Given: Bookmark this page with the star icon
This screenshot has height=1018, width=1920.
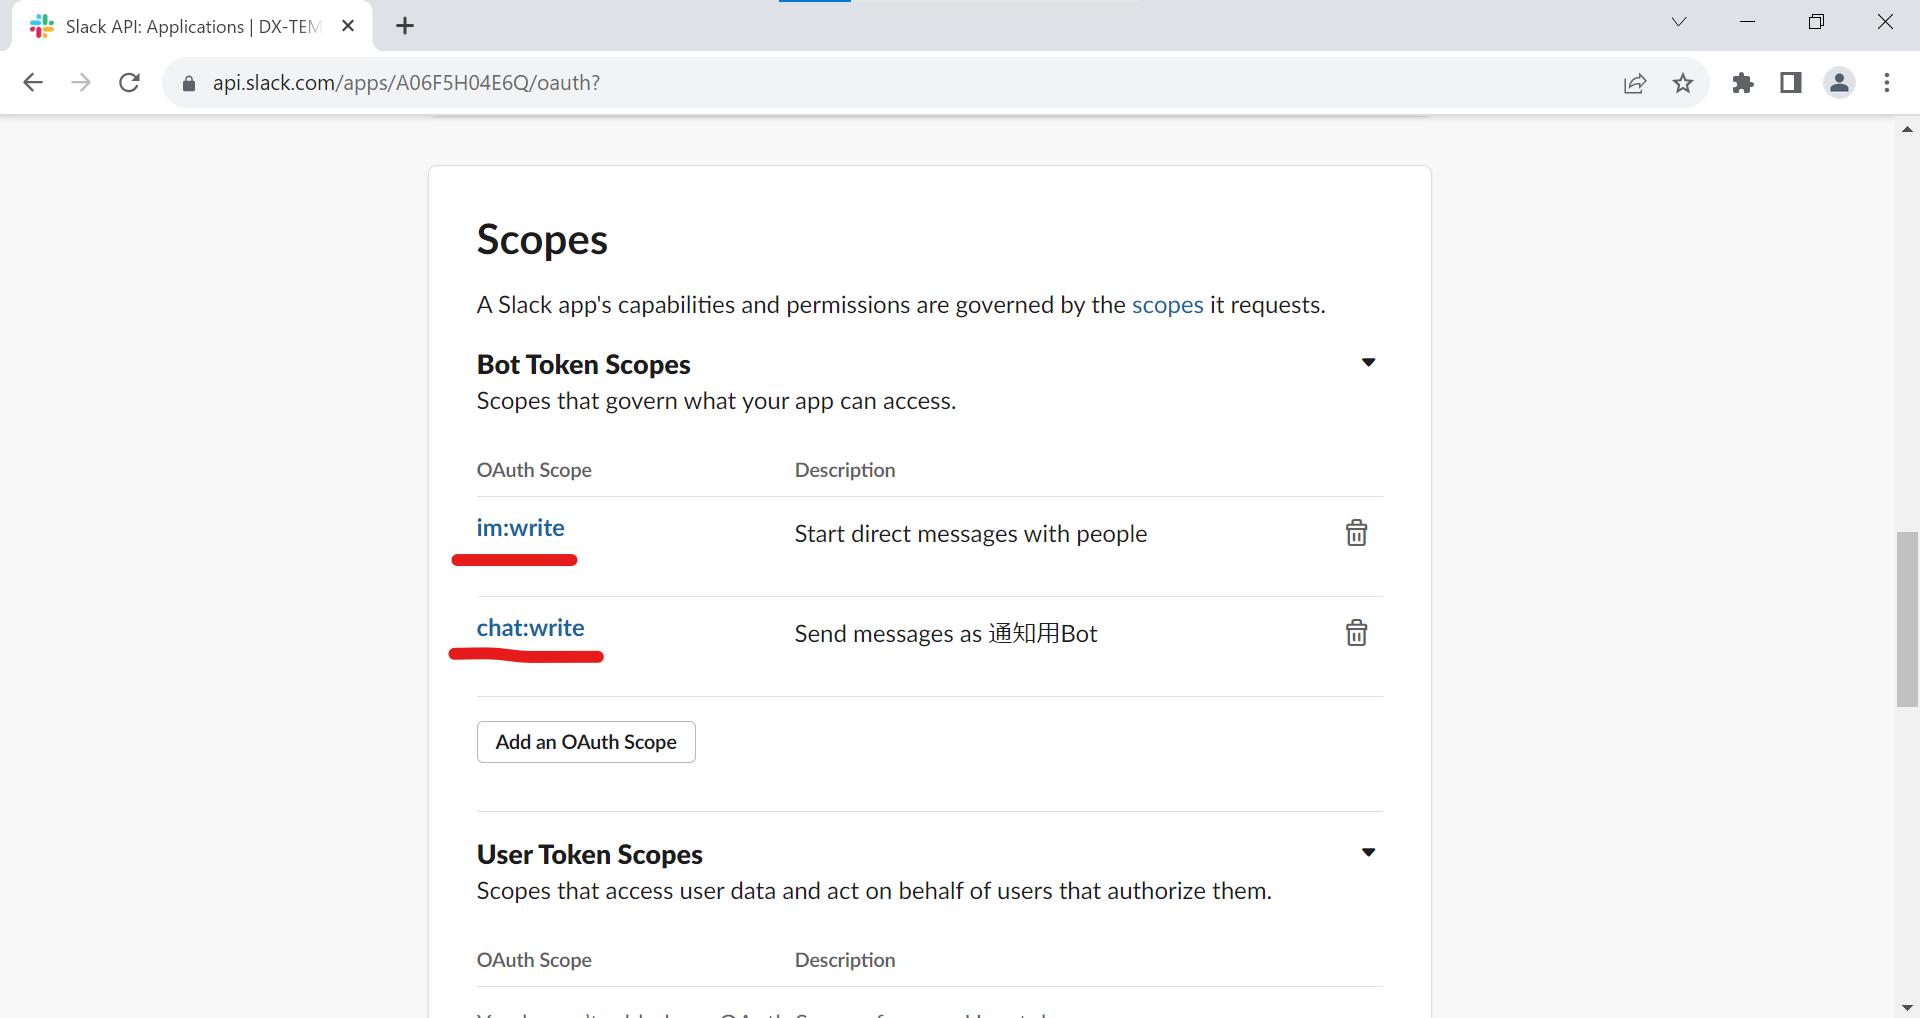Looking at the screenshot, I should [x=1683, y=83].
